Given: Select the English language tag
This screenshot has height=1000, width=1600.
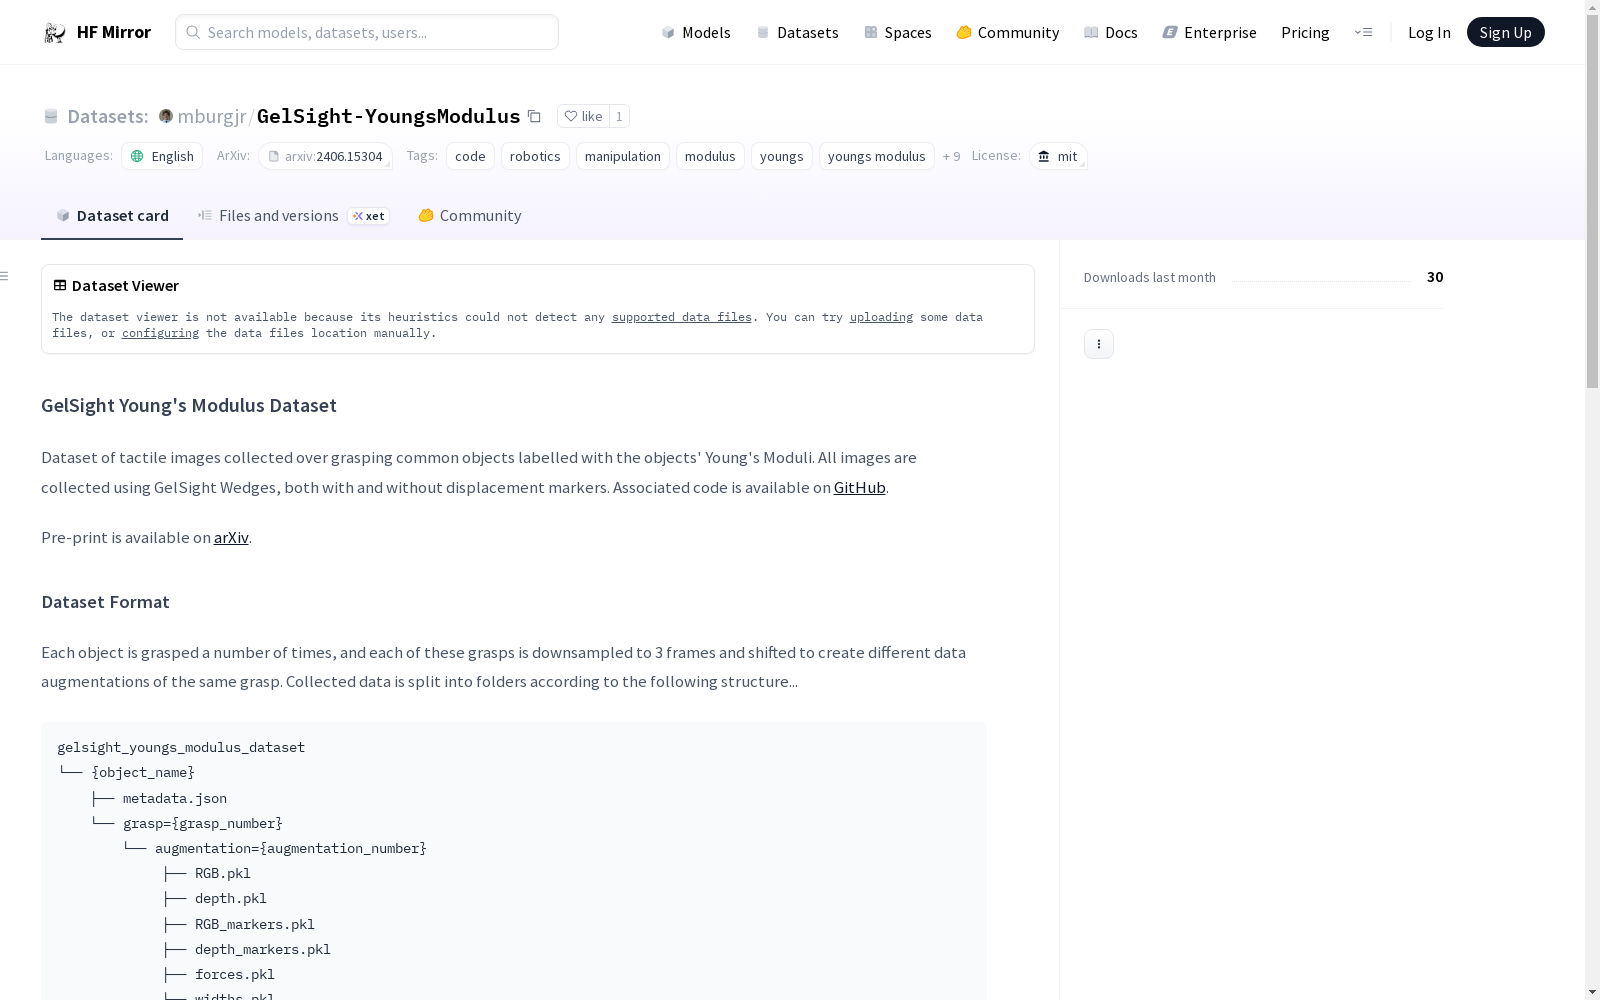Looking at the screenshot, I should point(162,156).
